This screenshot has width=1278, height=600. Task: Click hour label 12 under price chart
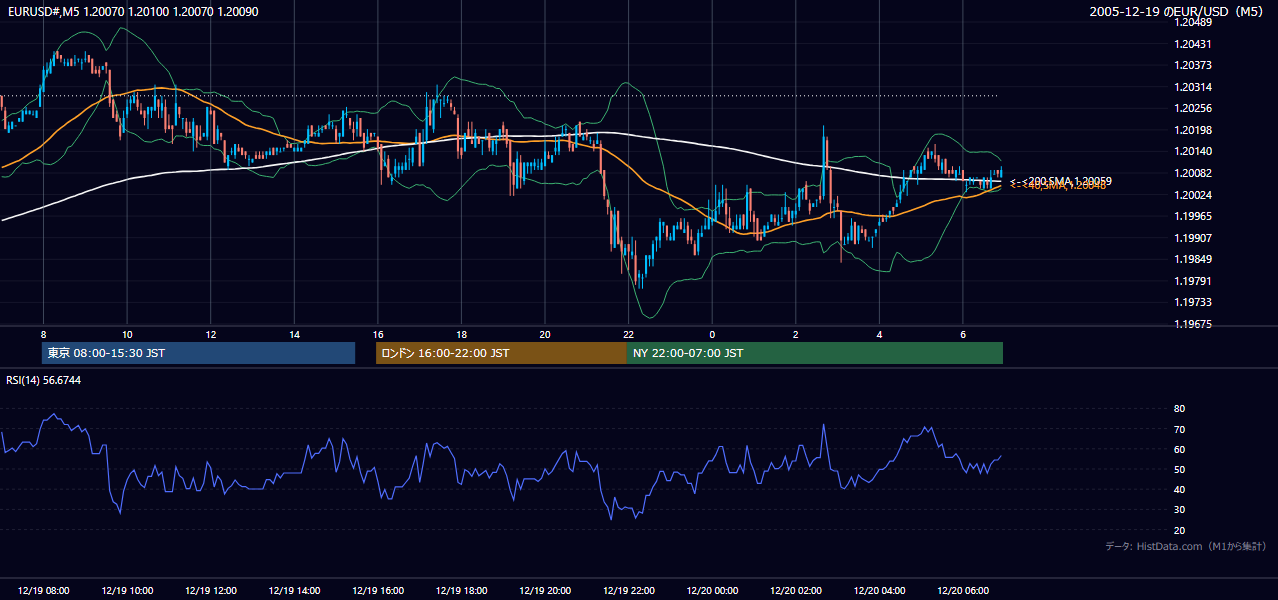pos(211,334)
